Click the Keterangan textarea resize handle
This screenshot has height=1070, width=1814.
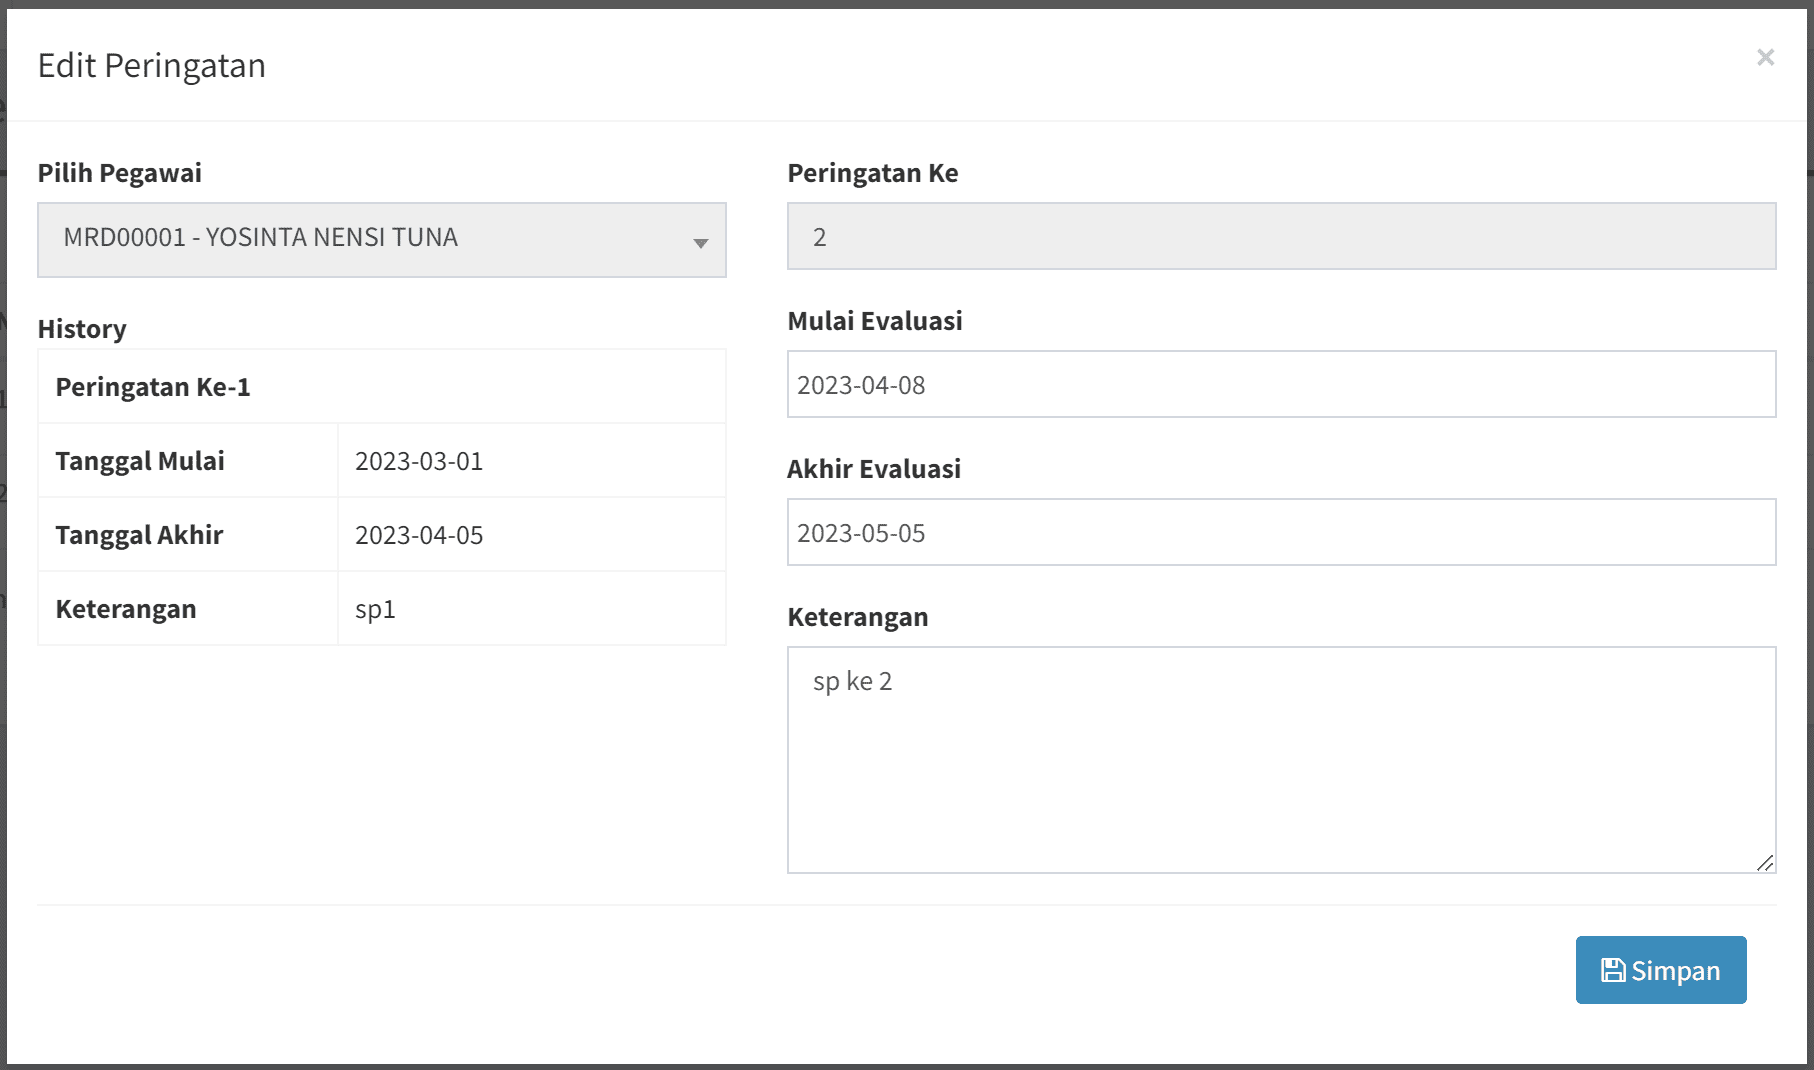[1765, 862]
